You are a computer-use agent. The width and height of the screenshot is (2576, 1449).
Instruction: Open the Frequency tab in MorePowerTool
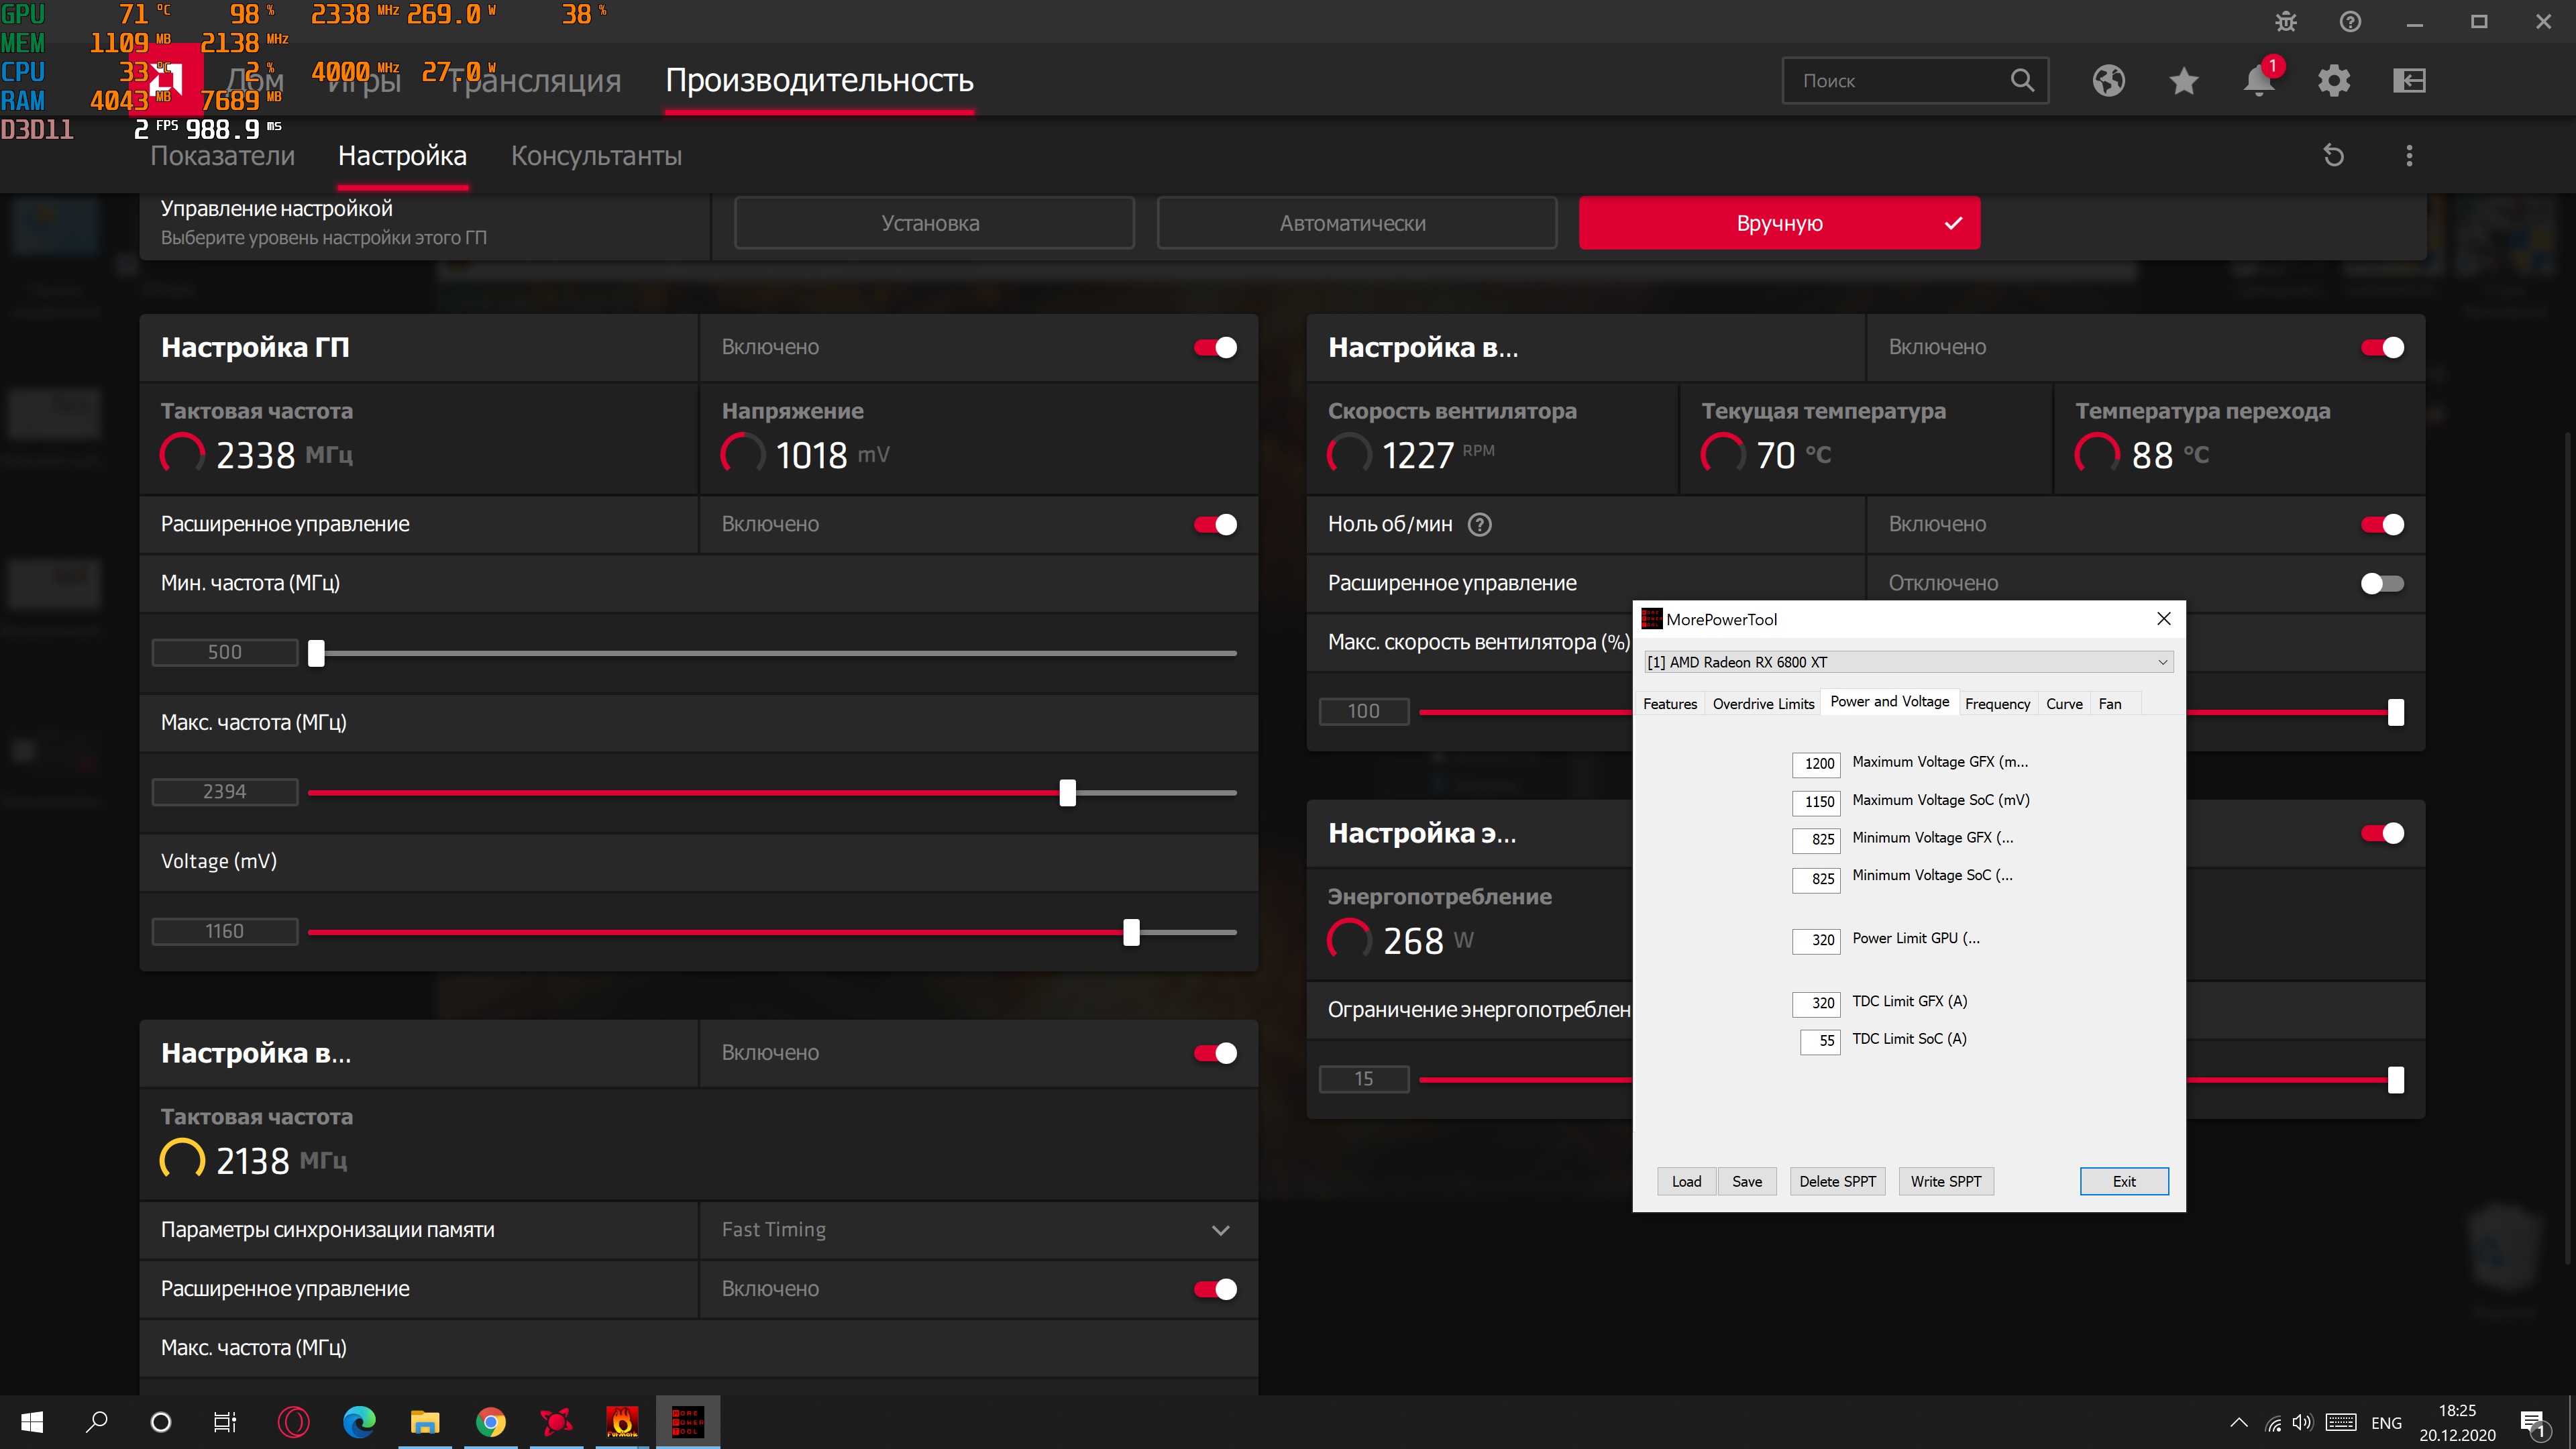[1997, 704]
